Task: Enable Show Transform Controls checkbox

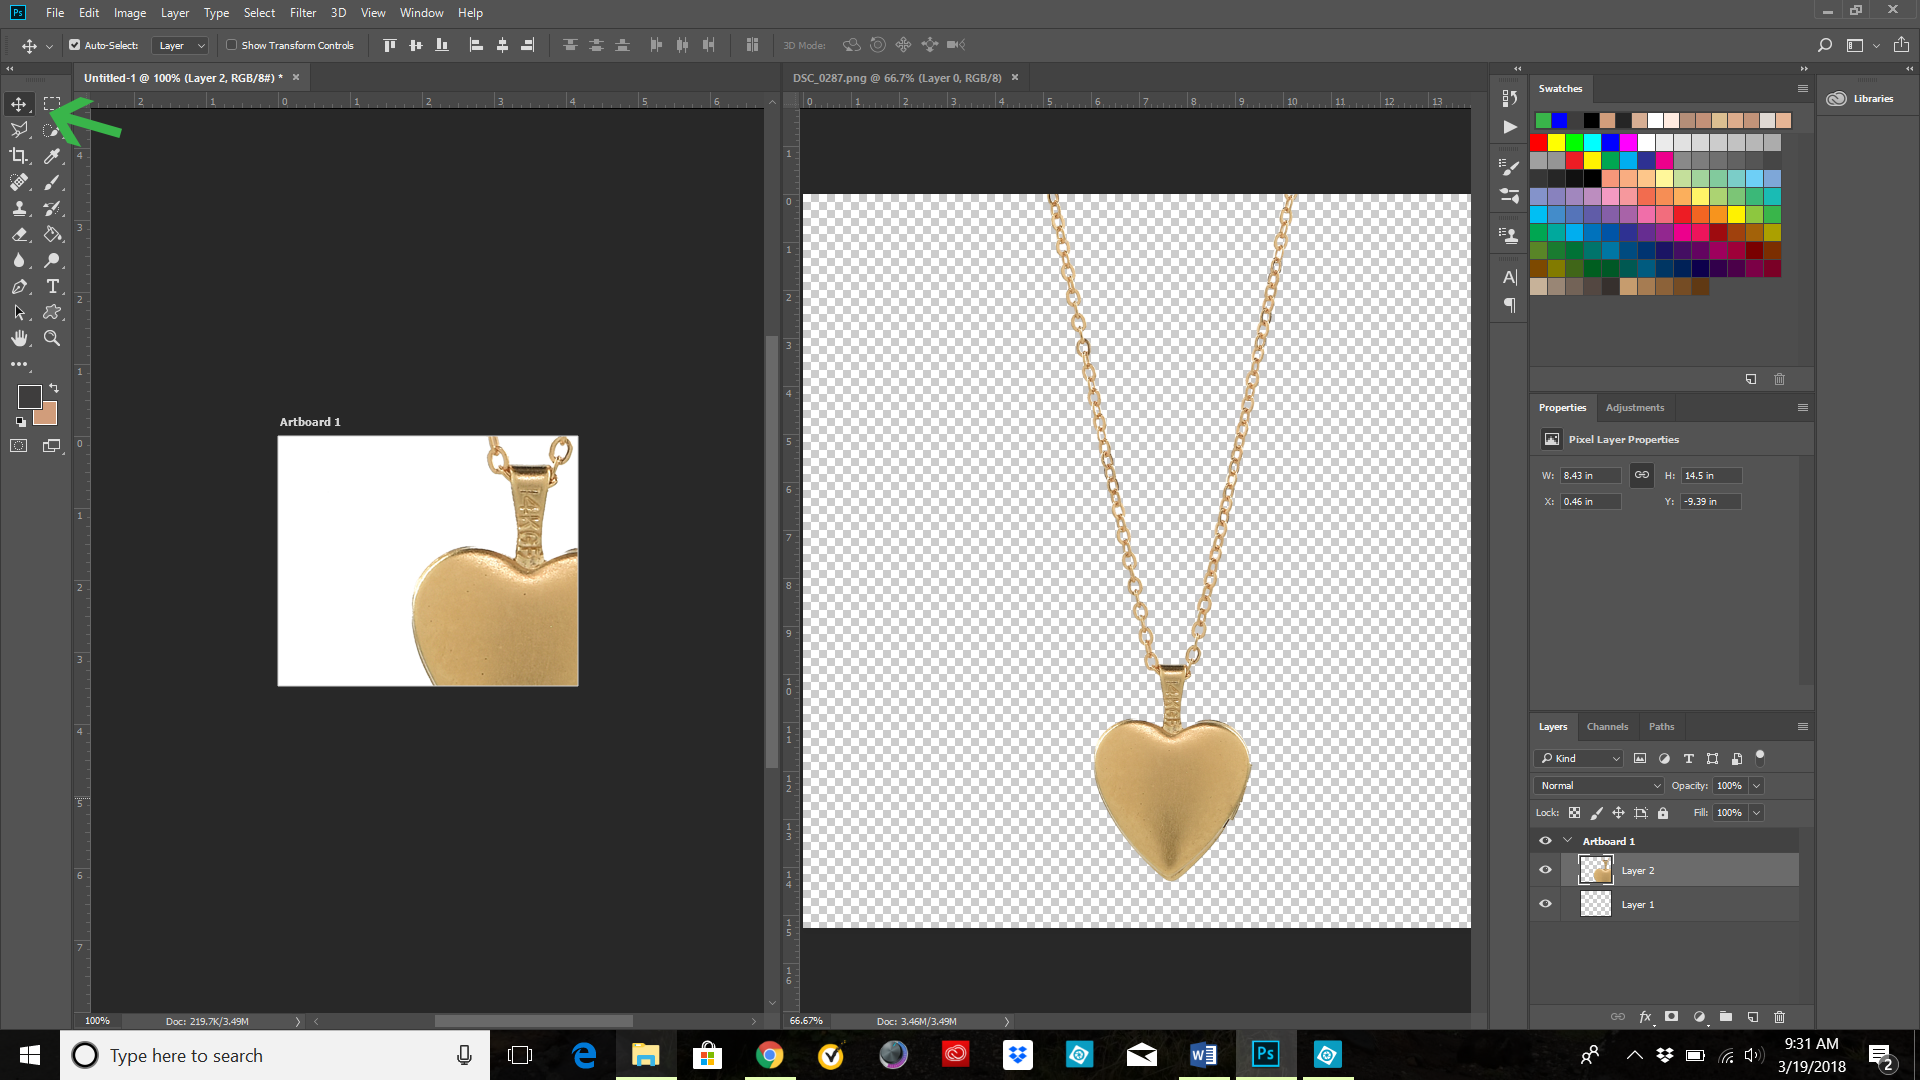Action: (232, 44)
